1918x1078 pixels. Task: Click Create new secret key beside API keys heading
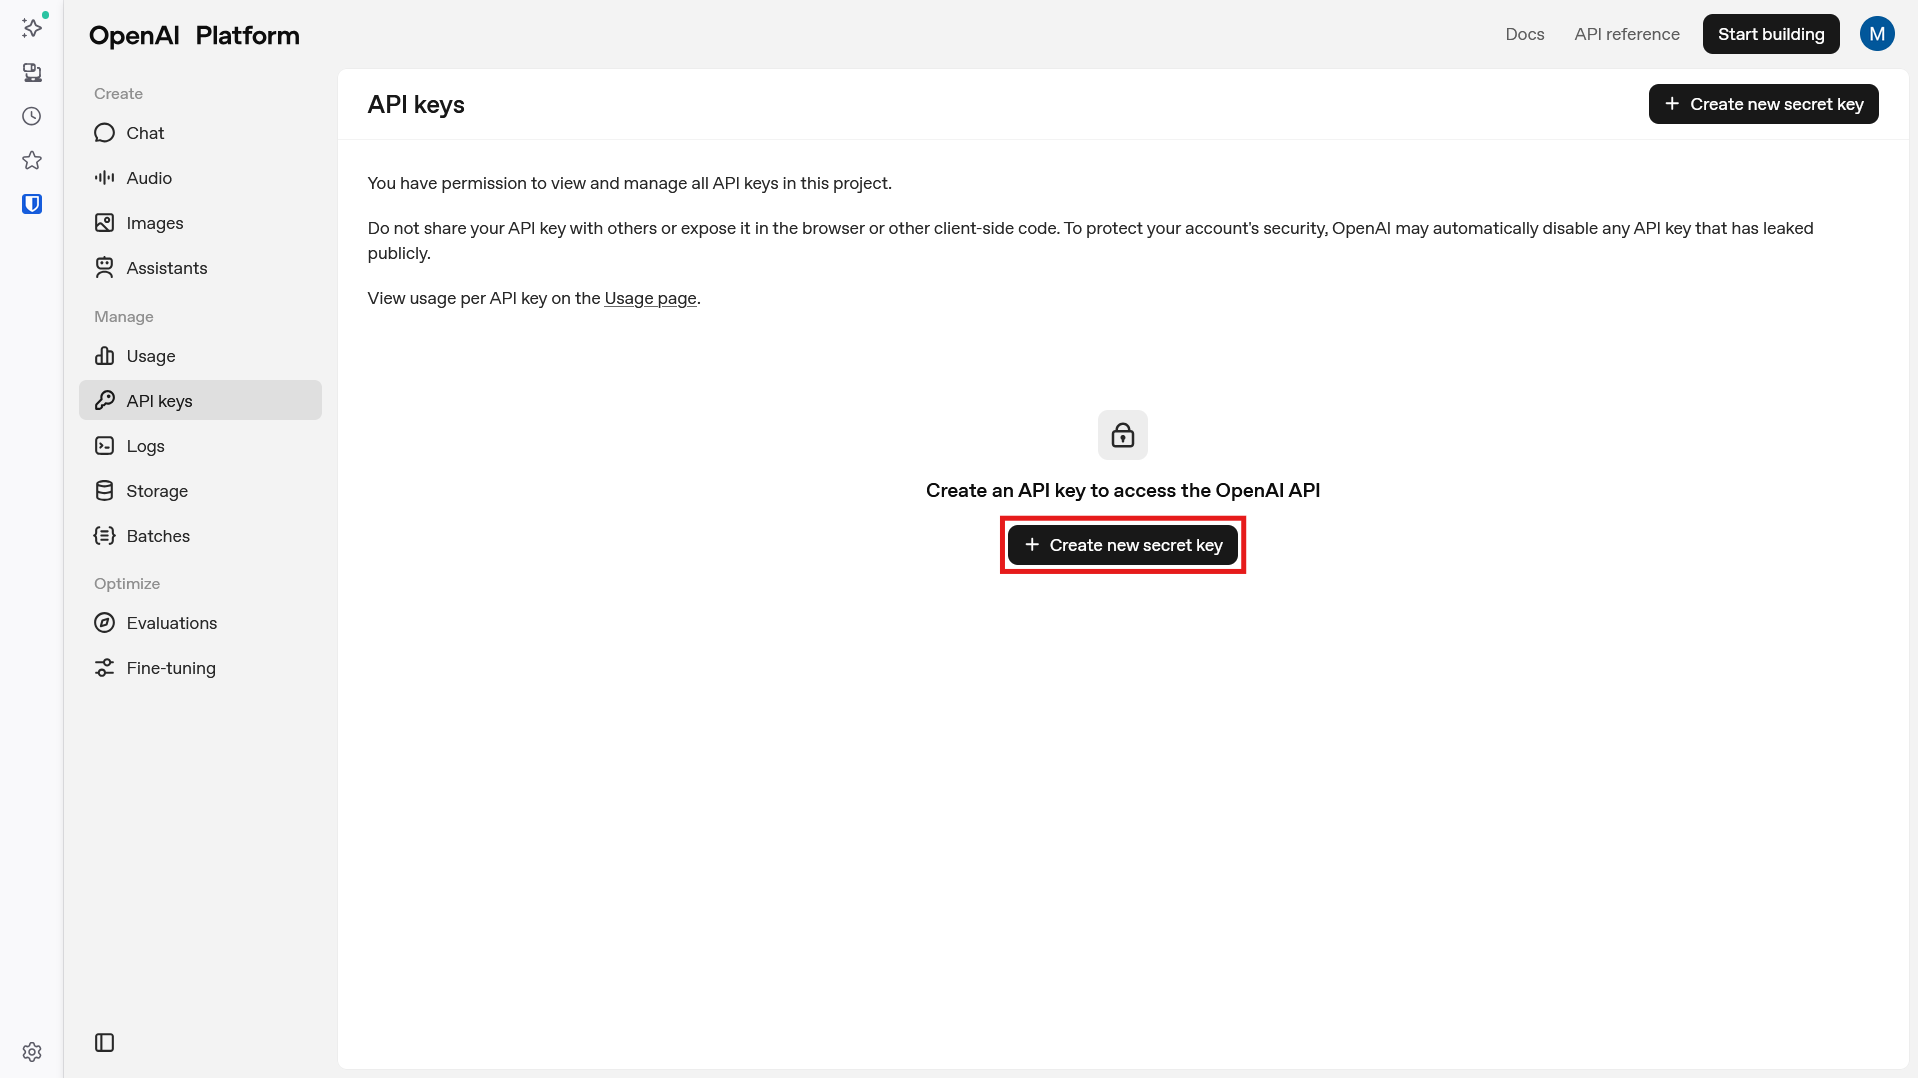point(1764,104)
